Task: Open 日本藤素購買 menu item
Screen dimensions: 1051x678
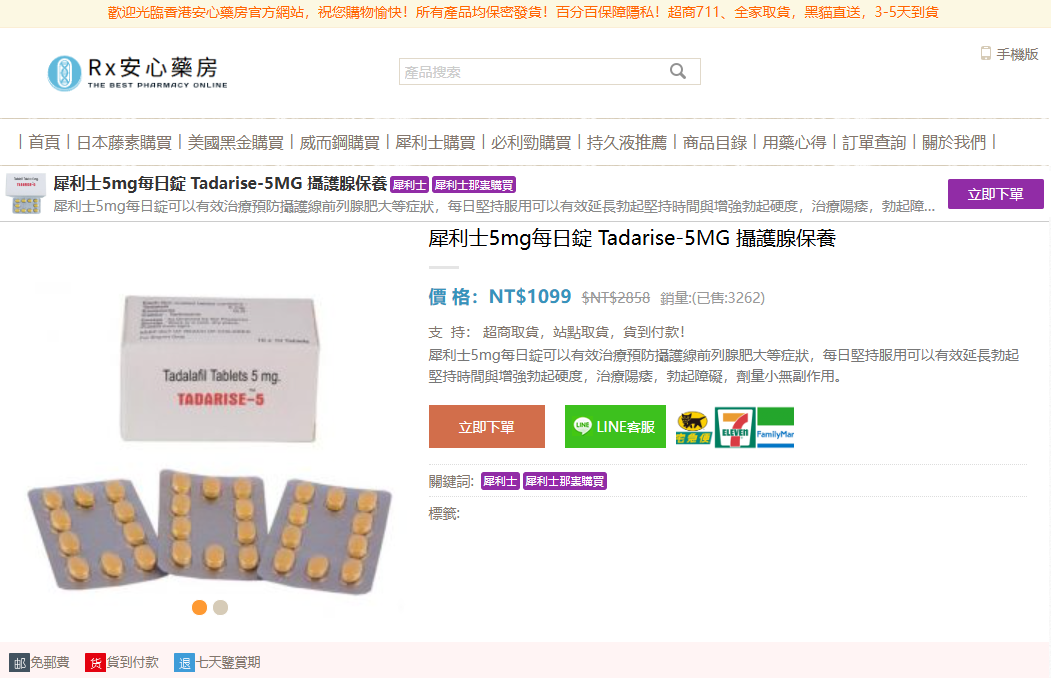Action: tap(124, 143)
